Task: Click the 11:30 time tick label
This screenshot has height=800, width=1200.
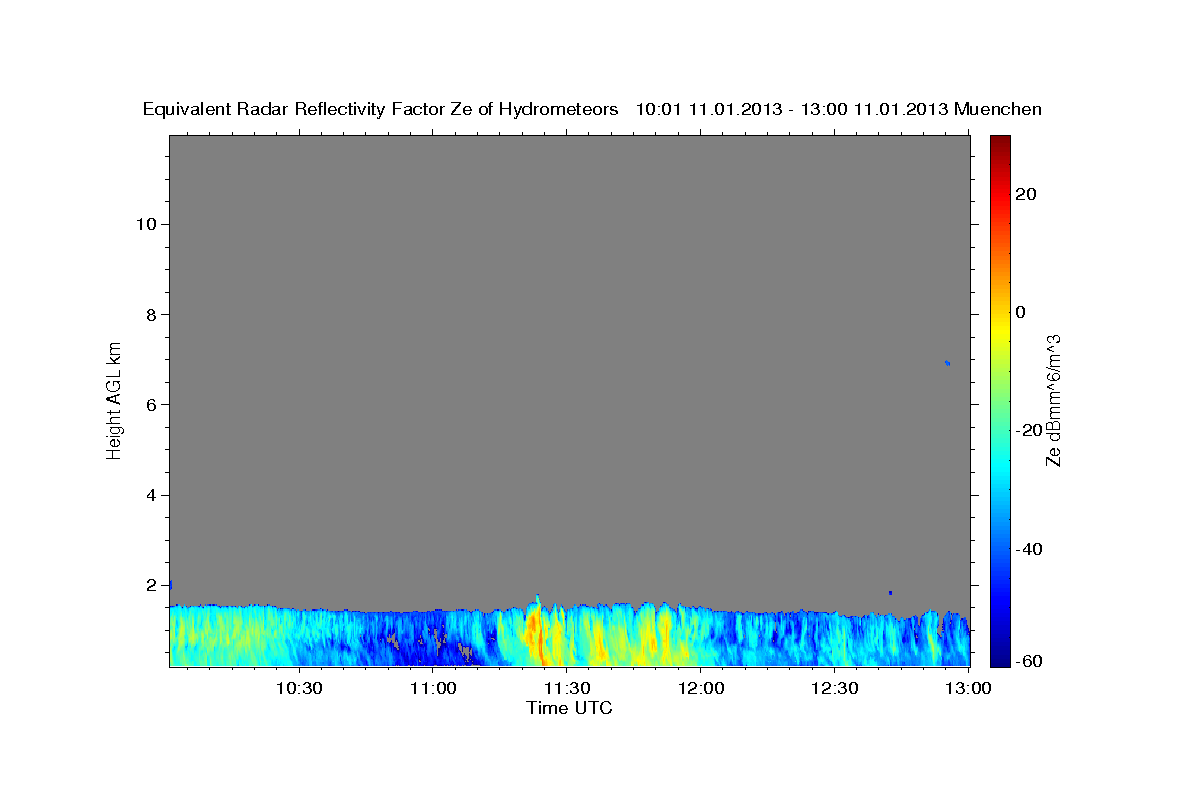Action: point(567,688)
